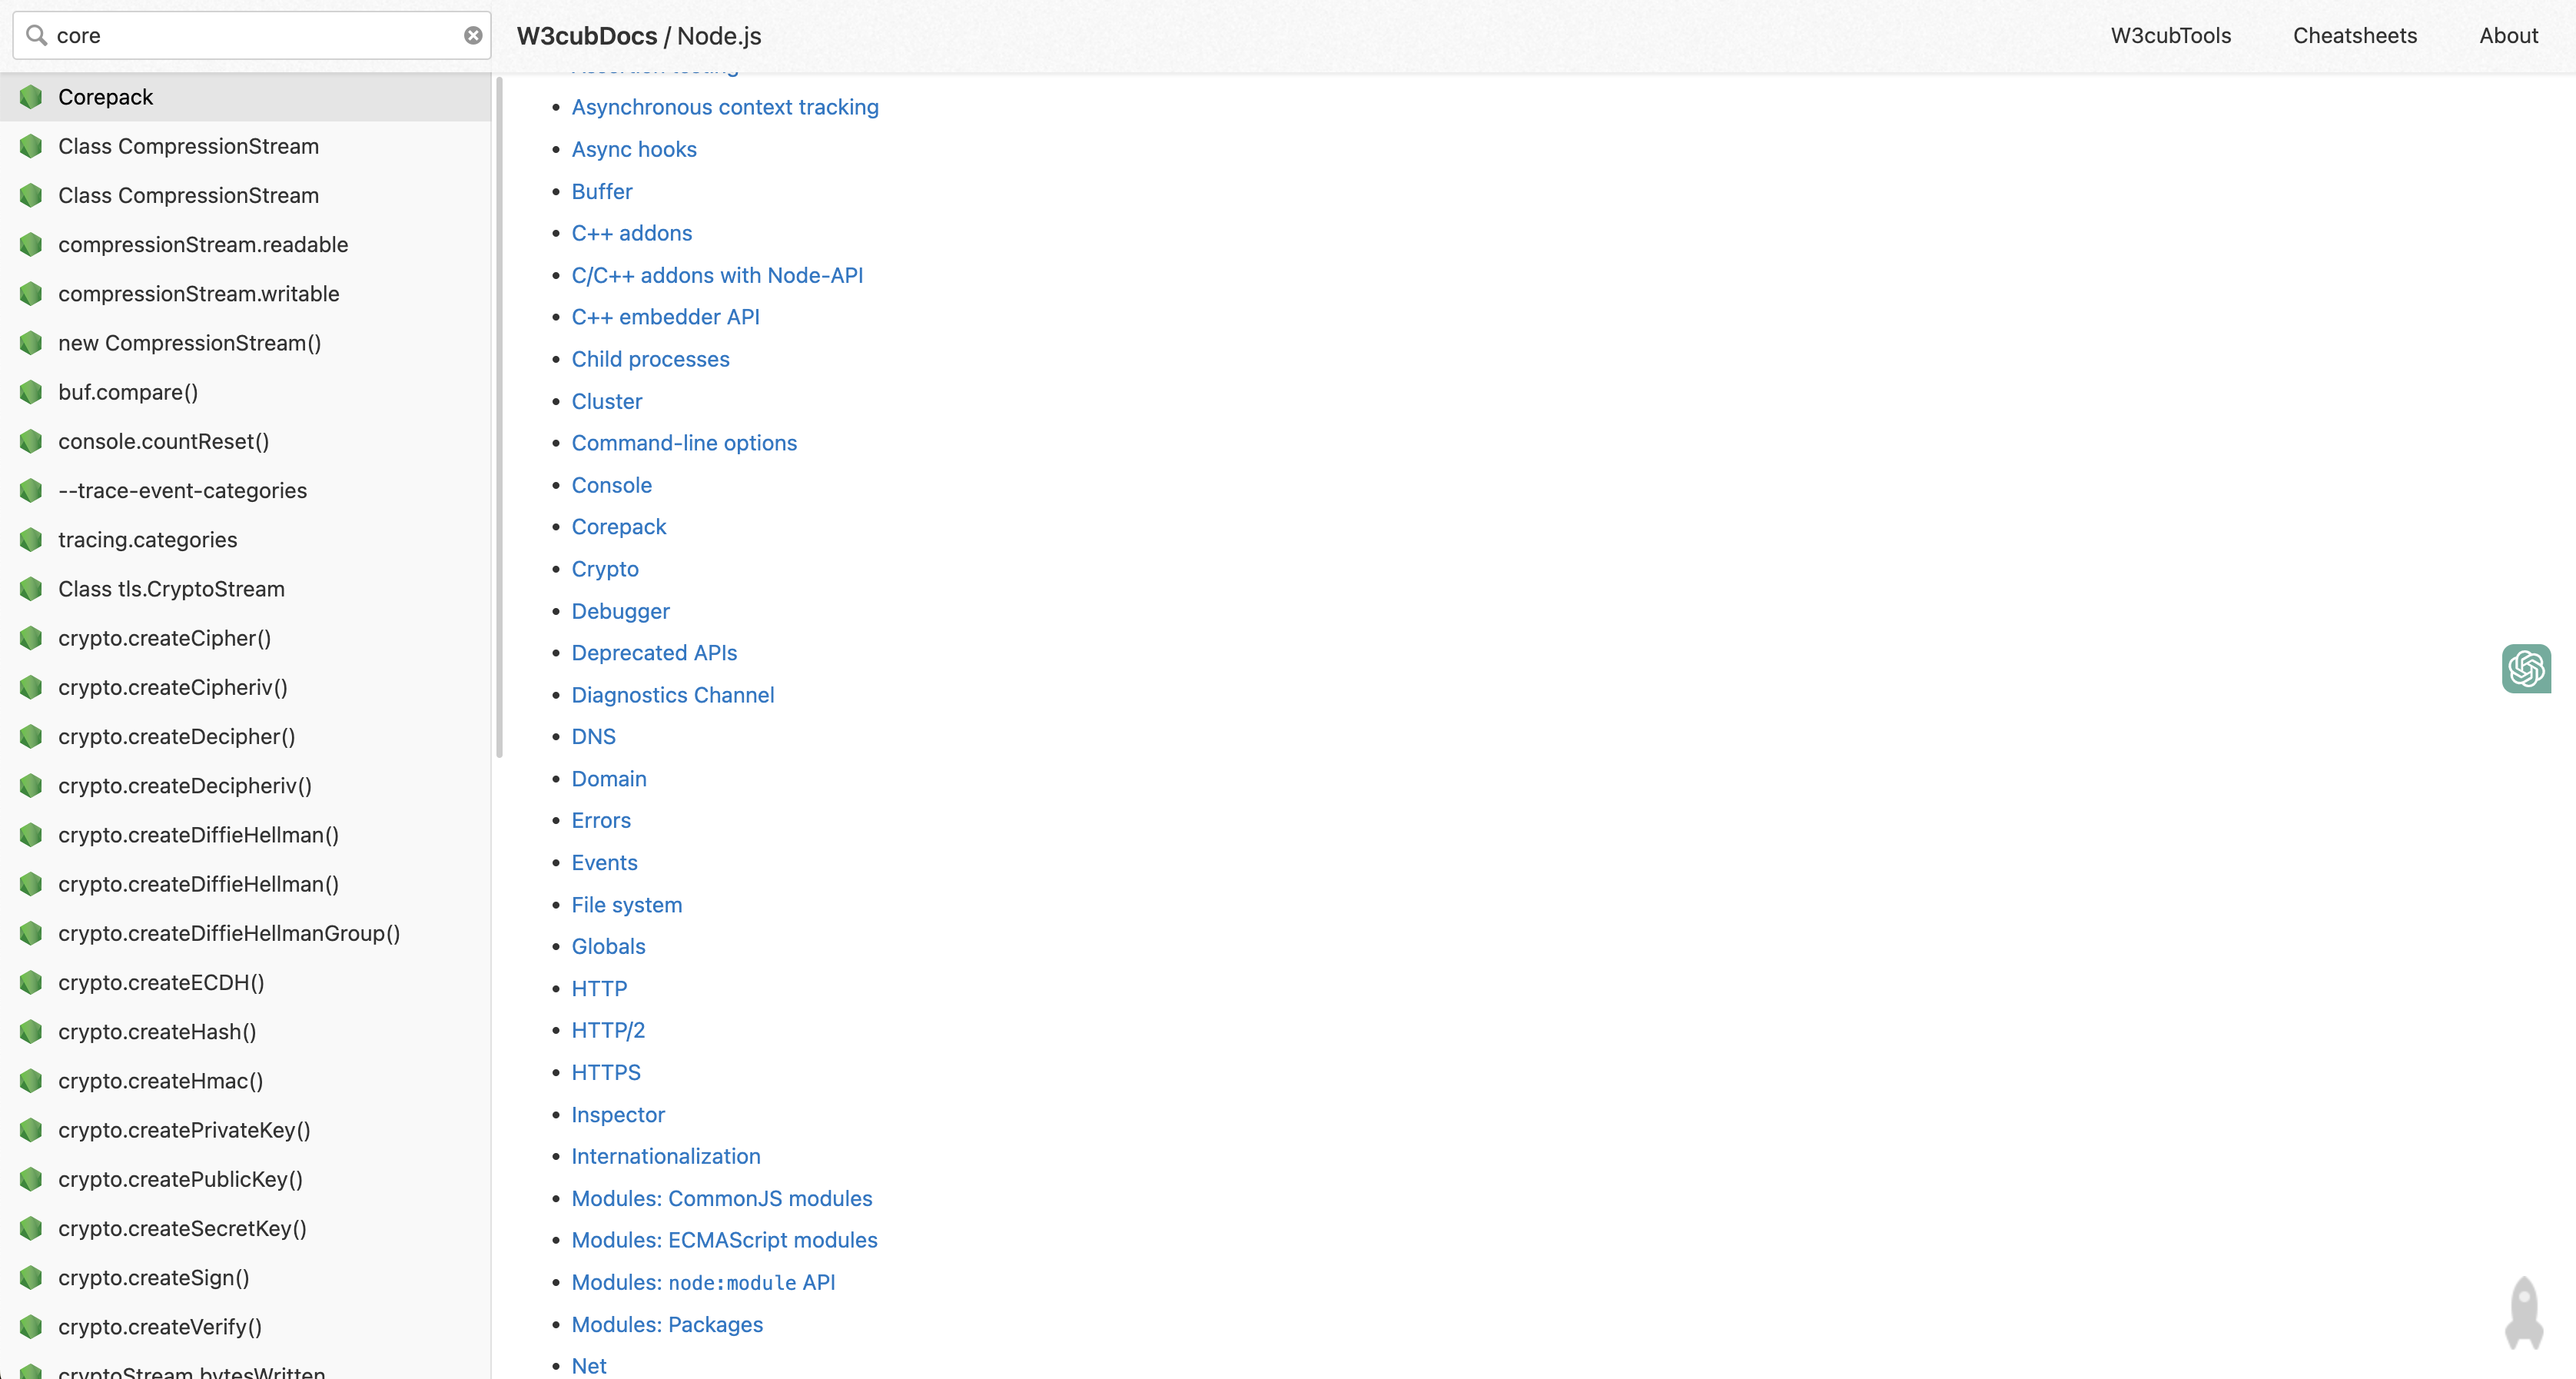
Task: Open the File system link
Action: (626, 905)
